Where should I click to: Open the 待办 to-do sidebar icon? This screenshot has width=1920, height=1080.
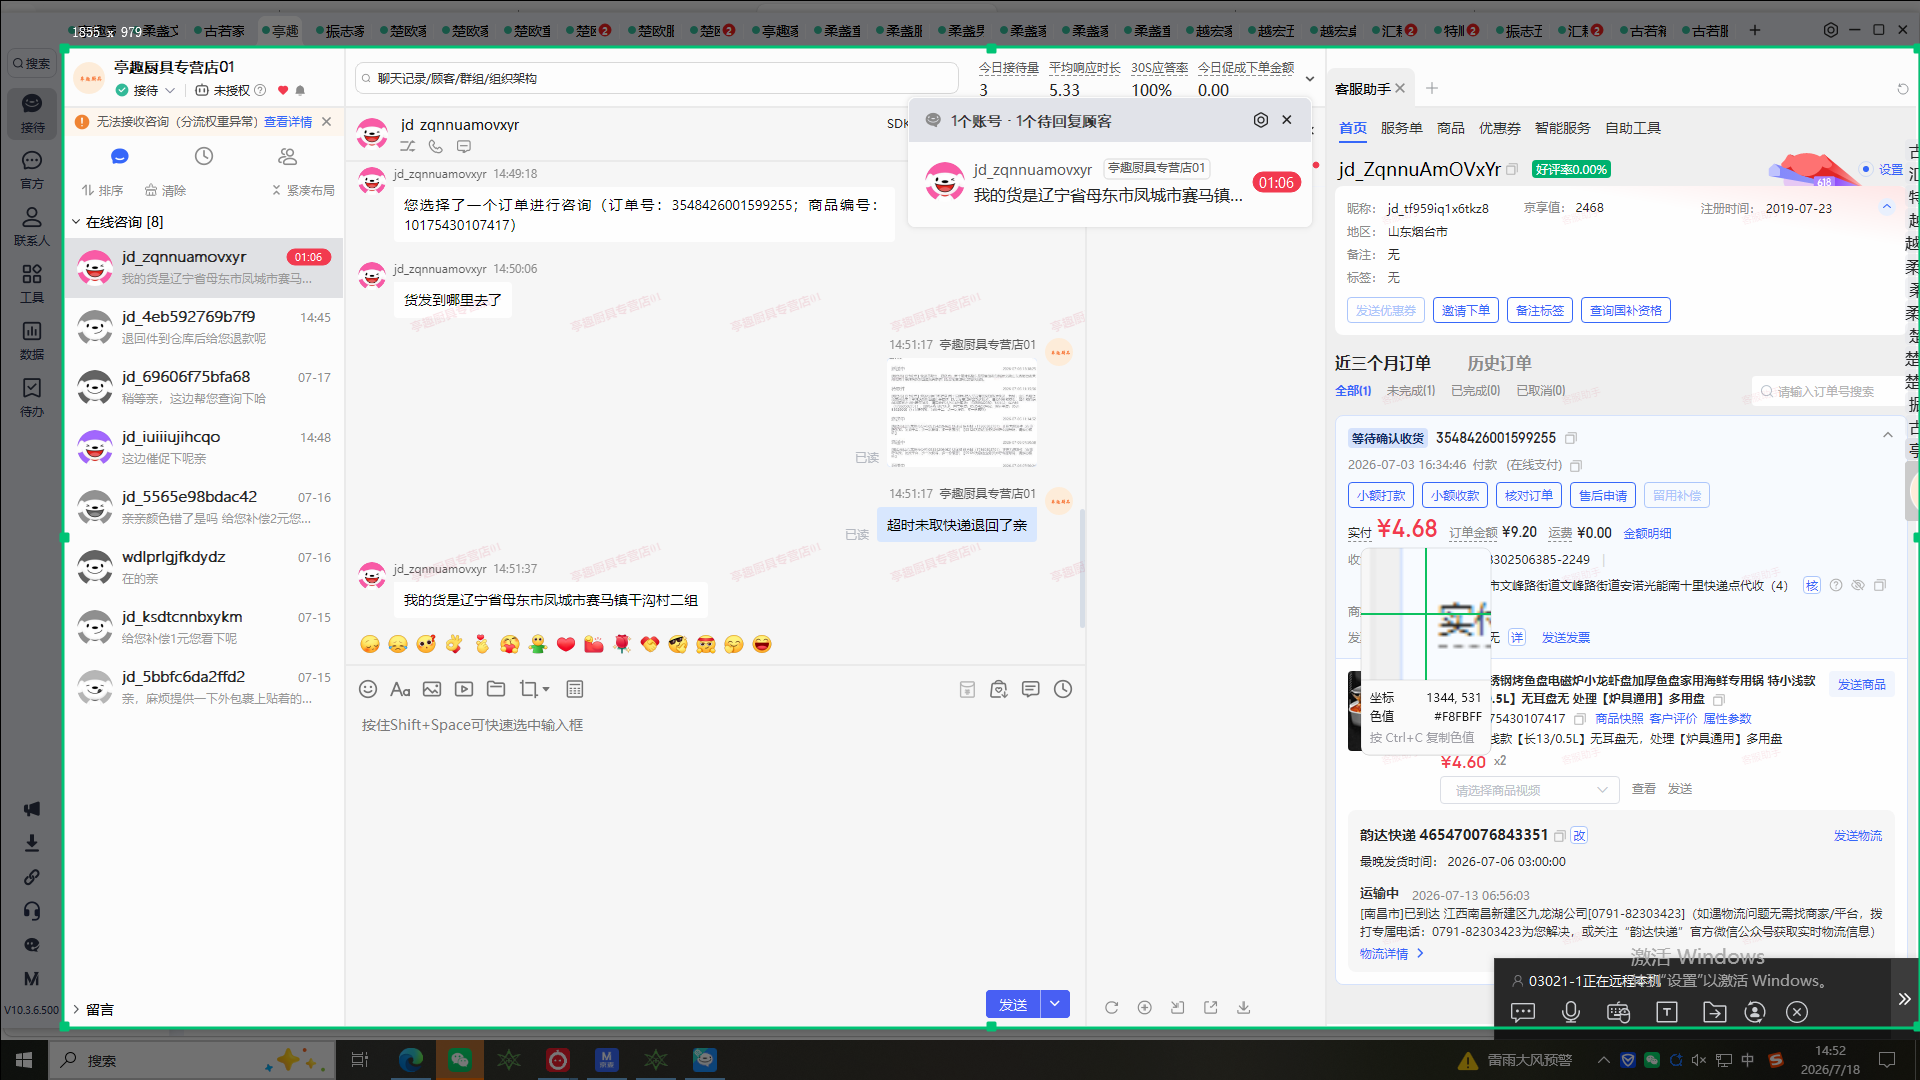pyautogui.click(x=32, y=397)
